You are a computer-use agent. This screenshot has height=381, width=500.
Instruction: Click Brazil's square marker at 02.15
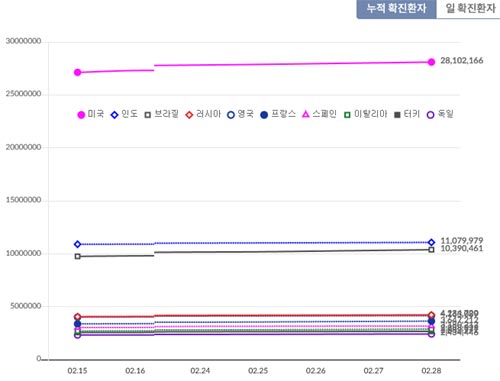coord(77,256)
